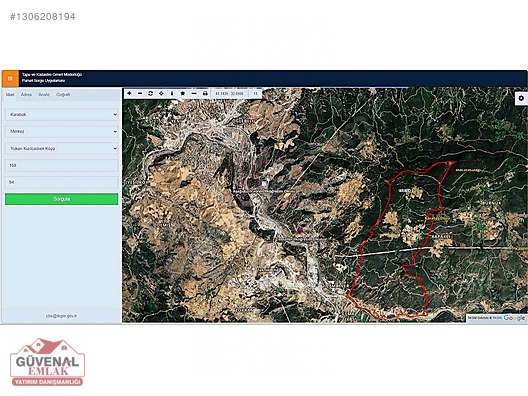Click the info tool icon
The image size is (528, 396).
point(172,93)
